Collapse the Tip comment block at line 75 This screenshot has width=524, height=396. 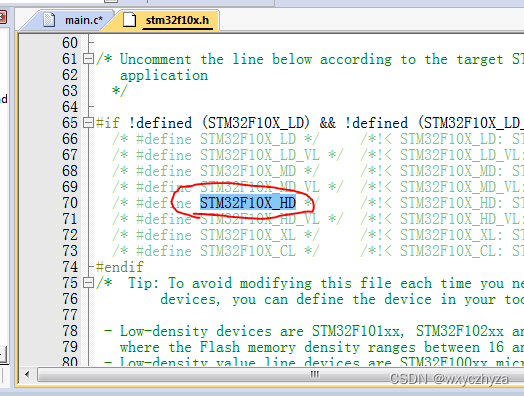click(x=88, y=283)
